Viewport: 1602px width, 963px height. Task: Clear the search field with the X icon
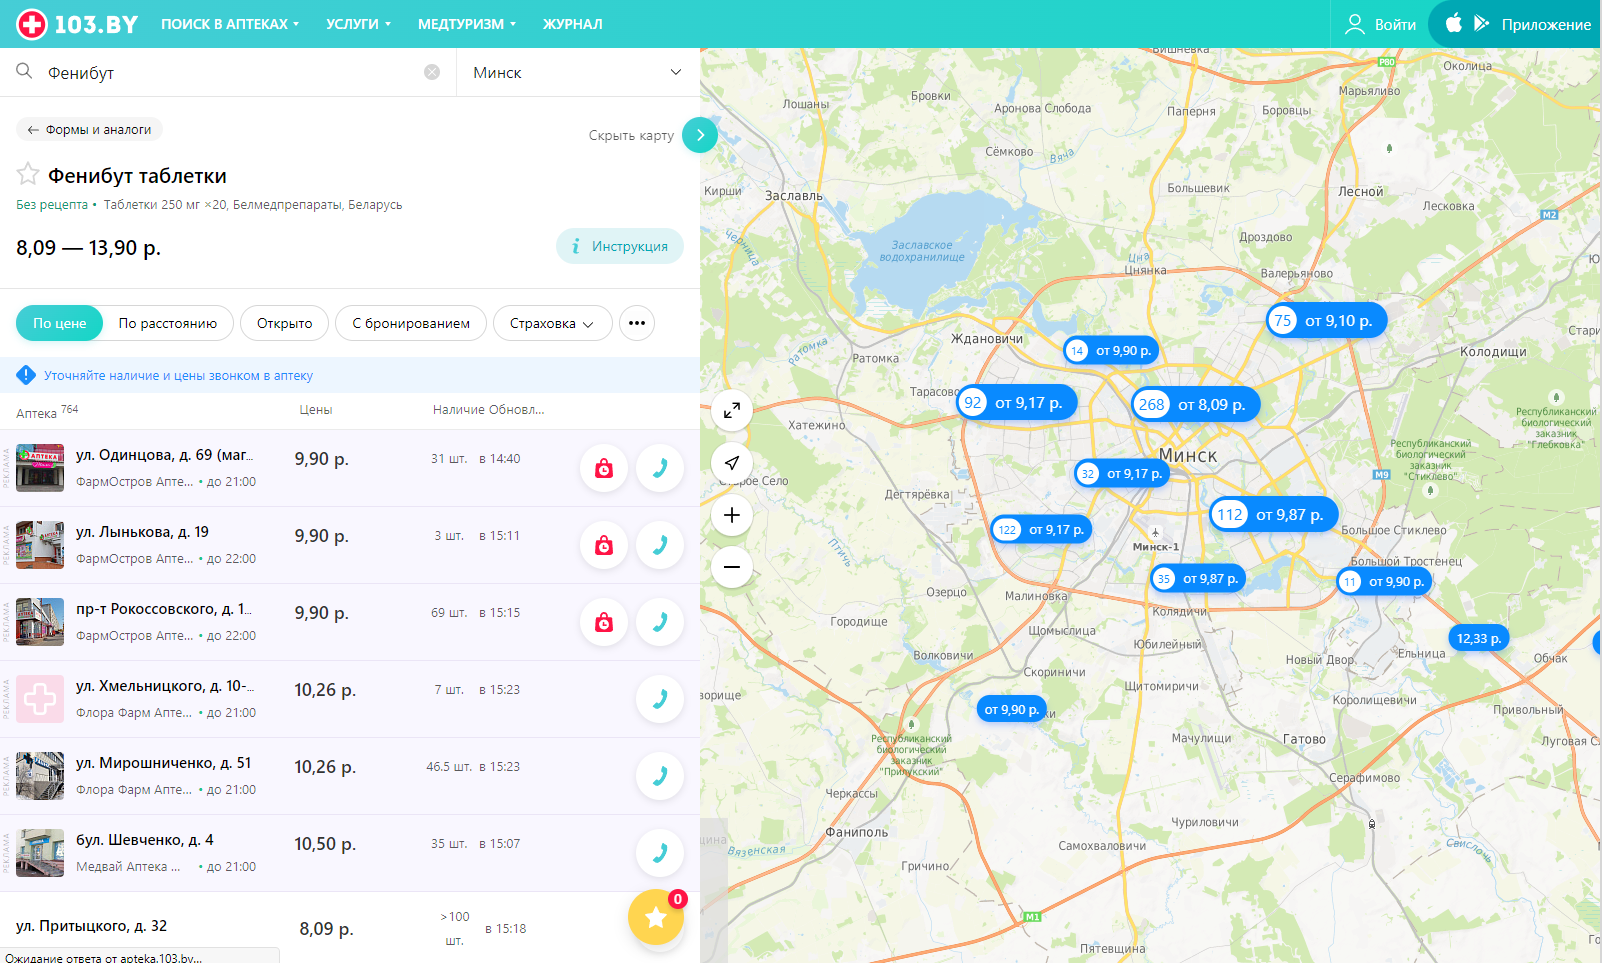432,72
